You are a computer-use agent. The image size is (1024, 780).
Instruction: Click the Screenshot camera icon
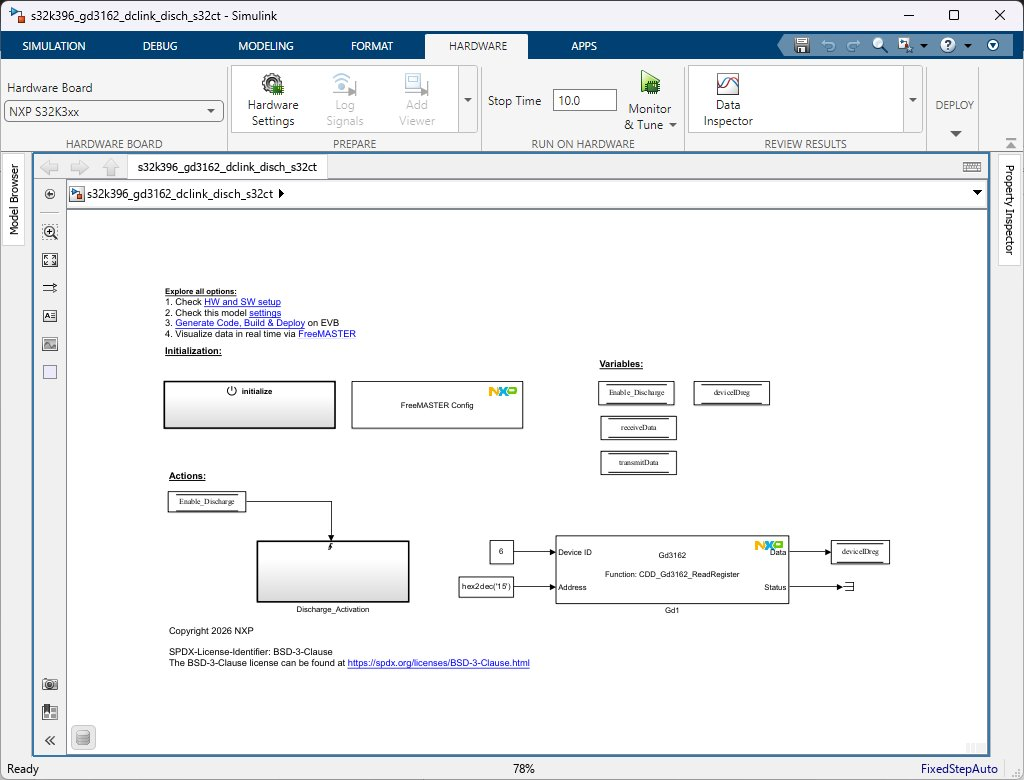tap(50, 684)
